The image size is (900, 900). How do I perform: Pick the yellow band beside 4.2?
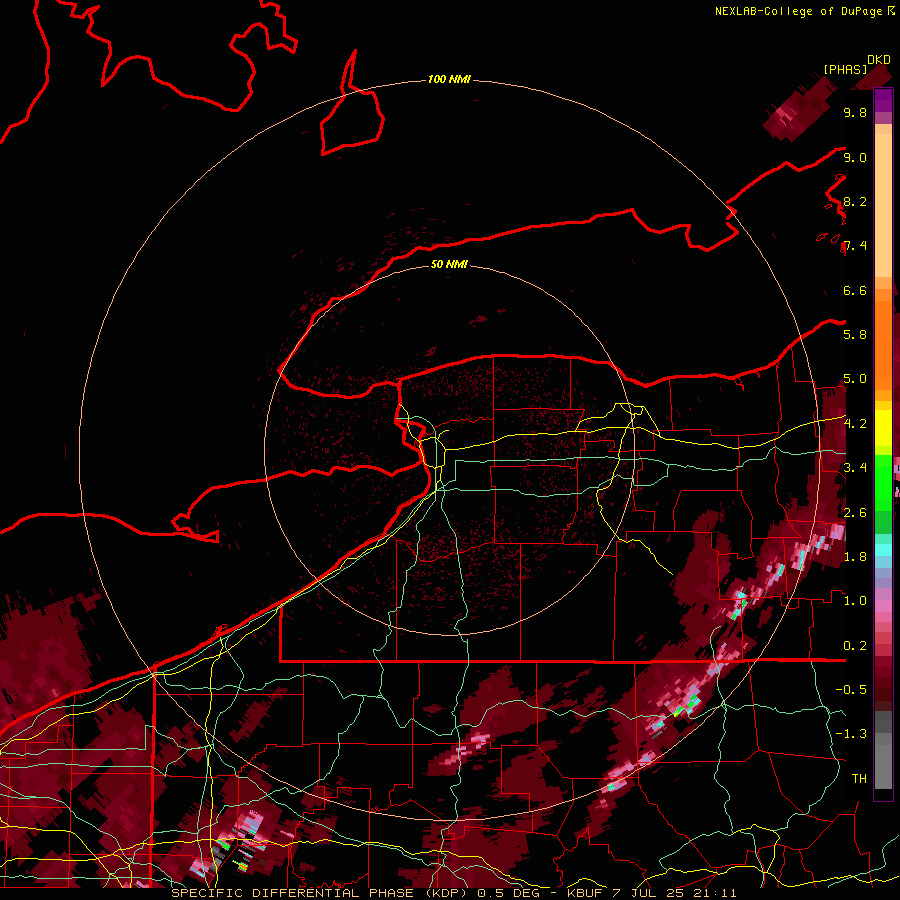point(883,428)
